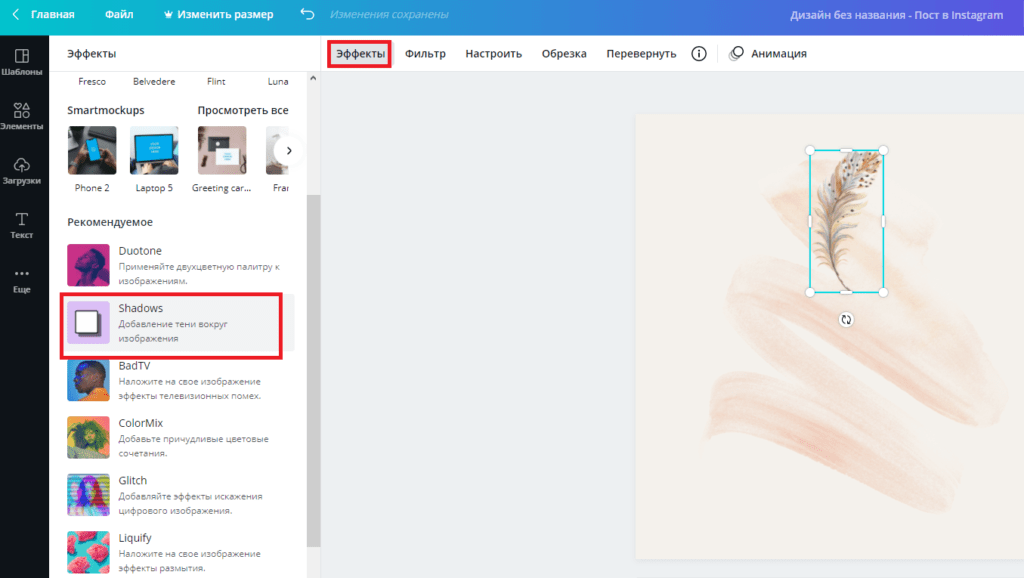Open the Эффекты tab in toolbar
1024x578 pixels.
coord(360,53)
